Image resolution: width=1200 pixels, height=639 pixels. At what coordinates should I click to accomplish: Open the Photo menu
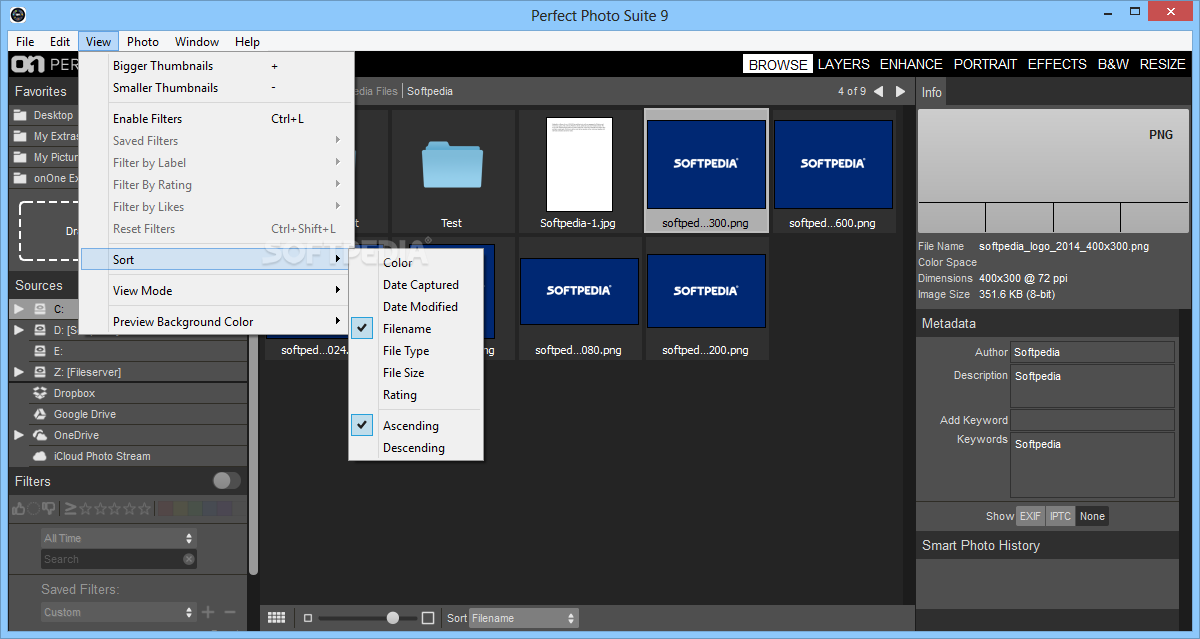pyautogui.click(x=143, y=41)
